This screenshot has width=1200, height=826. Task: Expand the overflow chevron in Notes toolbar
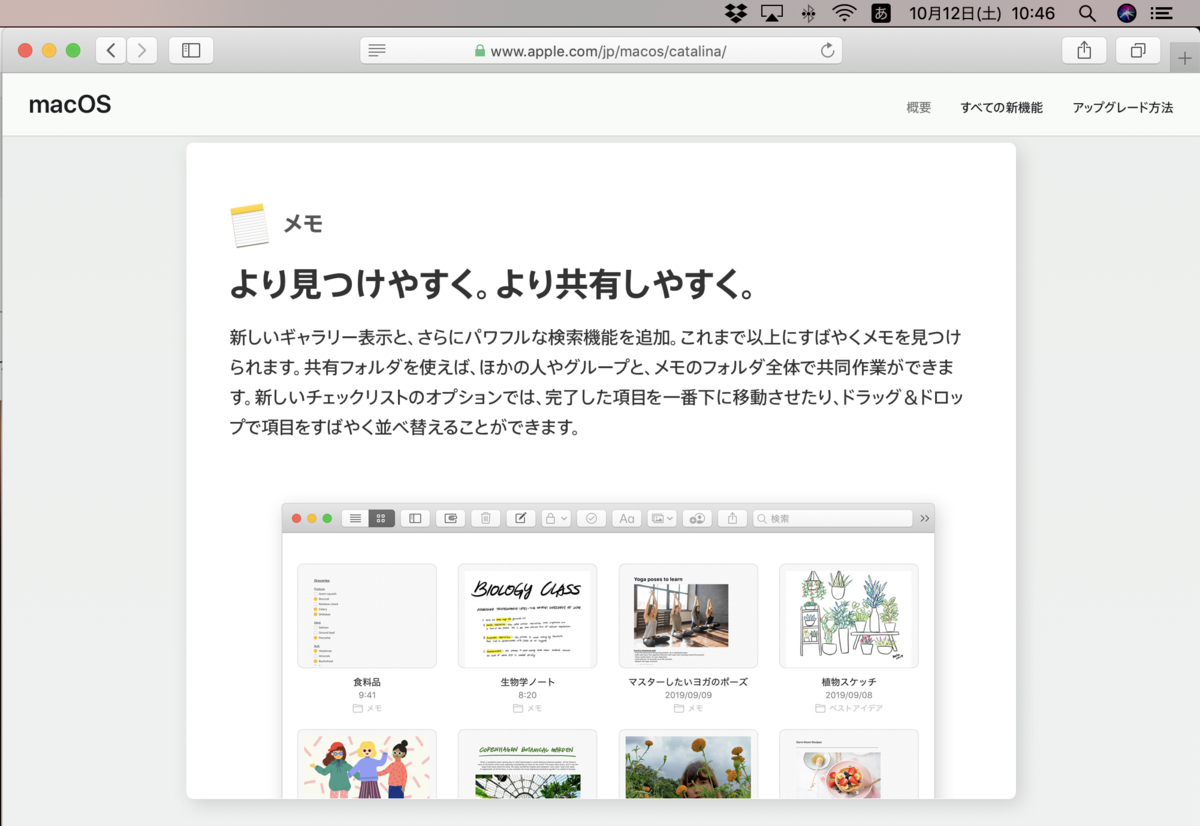[x=924, y=518]
